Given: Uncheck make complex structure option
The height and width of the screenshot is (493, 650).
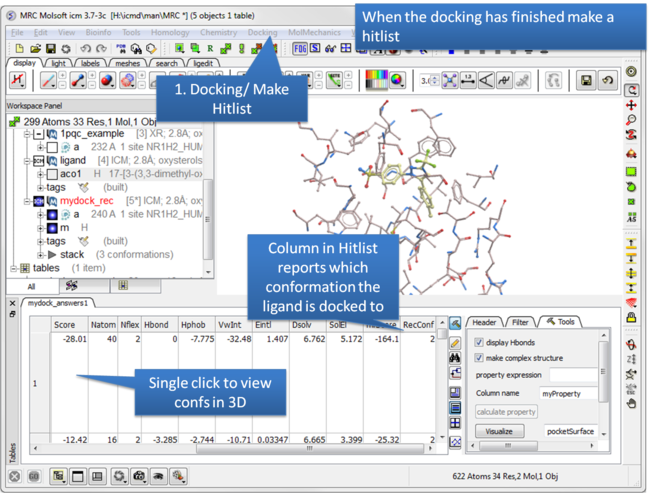Looking at the screenshot, I should coord(478,357).
